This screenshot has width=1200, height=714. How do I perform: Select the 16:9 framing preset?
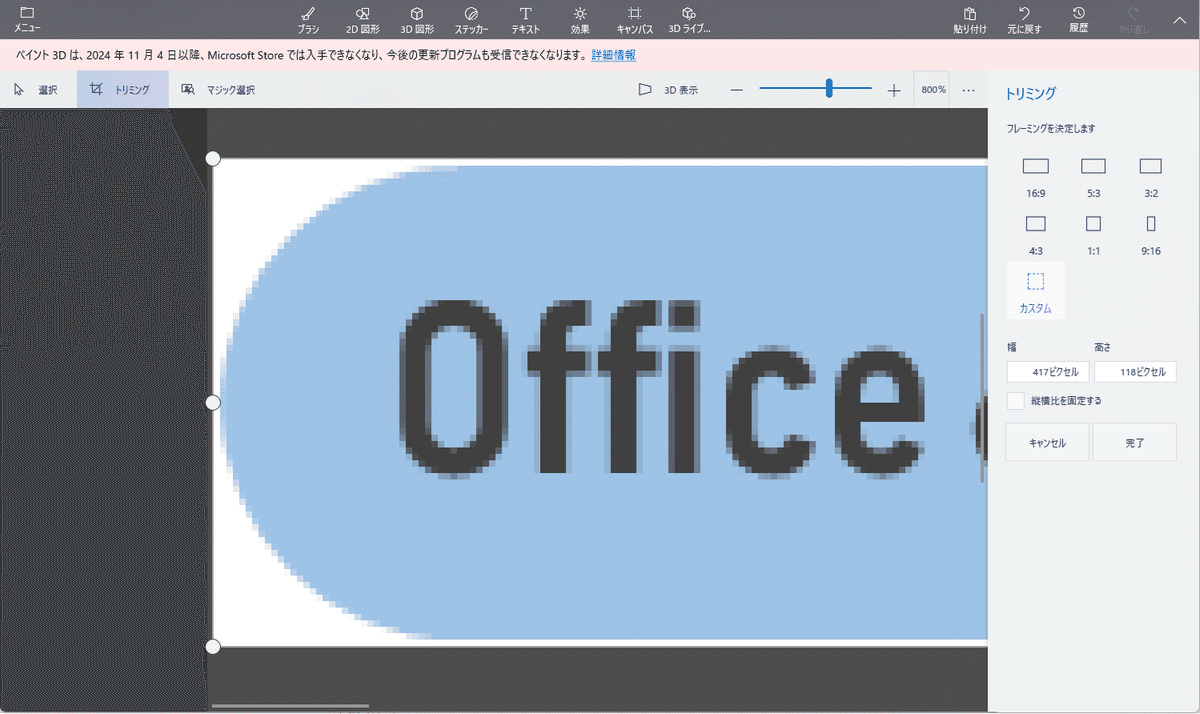[1035, 178]
